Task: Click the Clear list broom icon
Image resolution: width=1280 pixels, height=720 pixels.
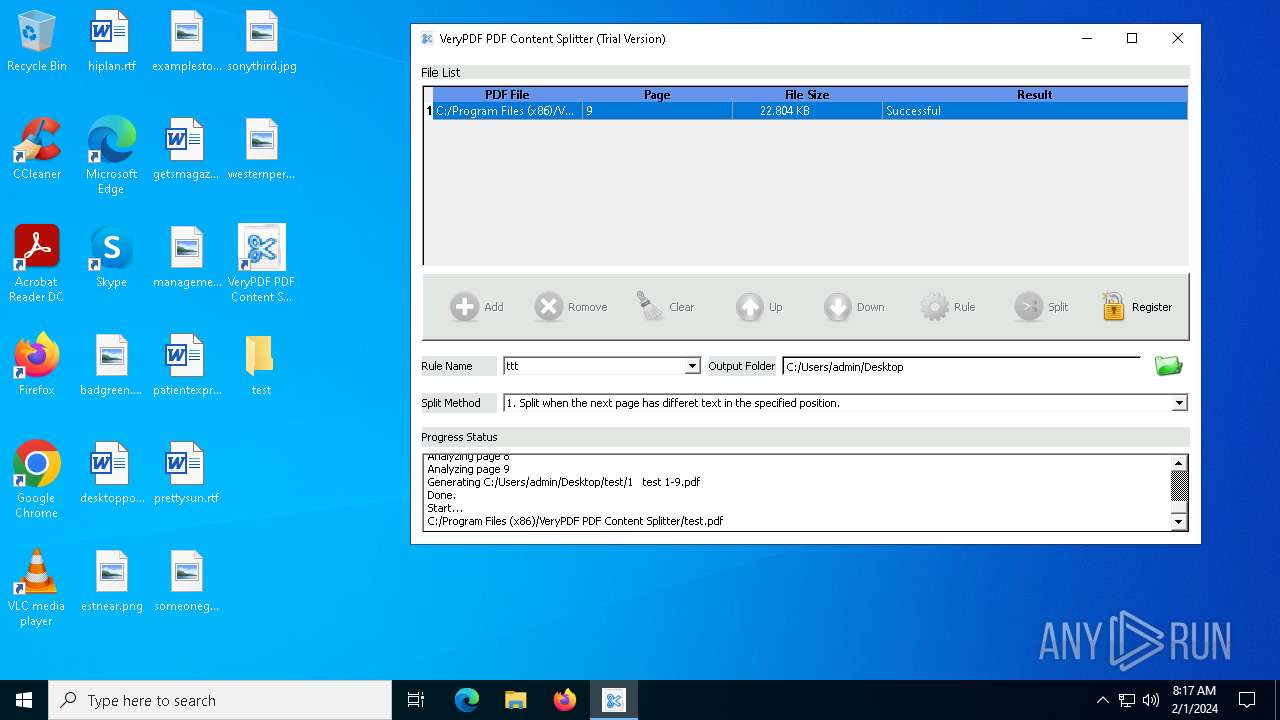Action: point(651,307)
